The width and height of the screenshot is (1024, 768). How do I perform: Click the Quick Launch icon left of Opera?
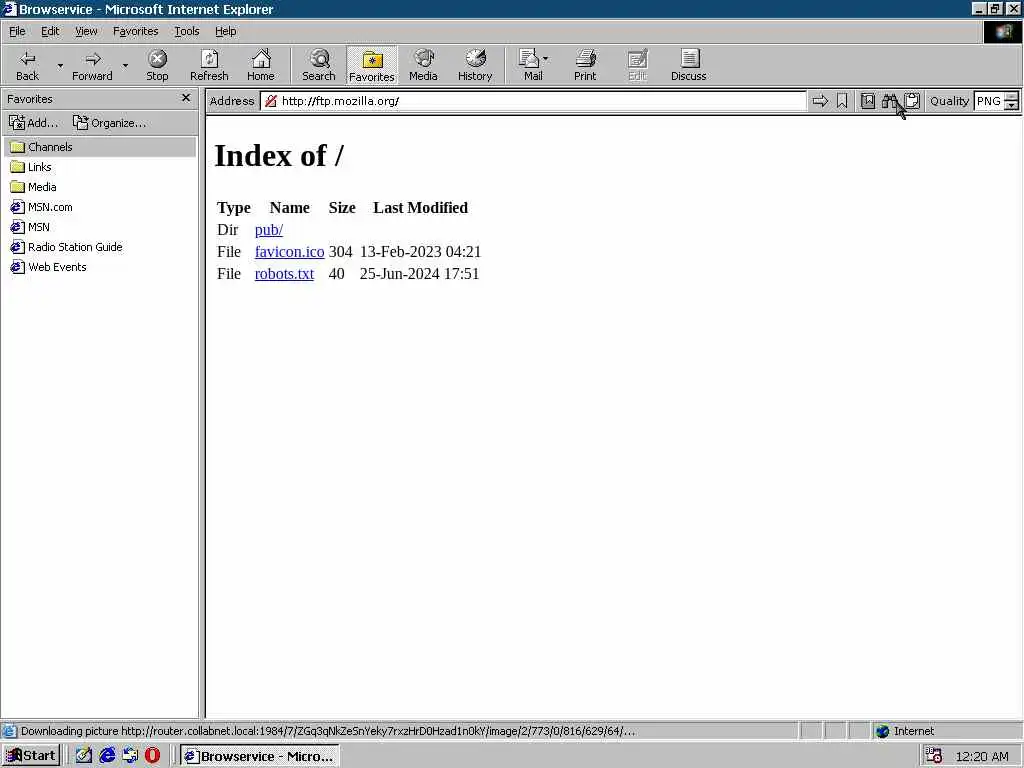[130, 756]
